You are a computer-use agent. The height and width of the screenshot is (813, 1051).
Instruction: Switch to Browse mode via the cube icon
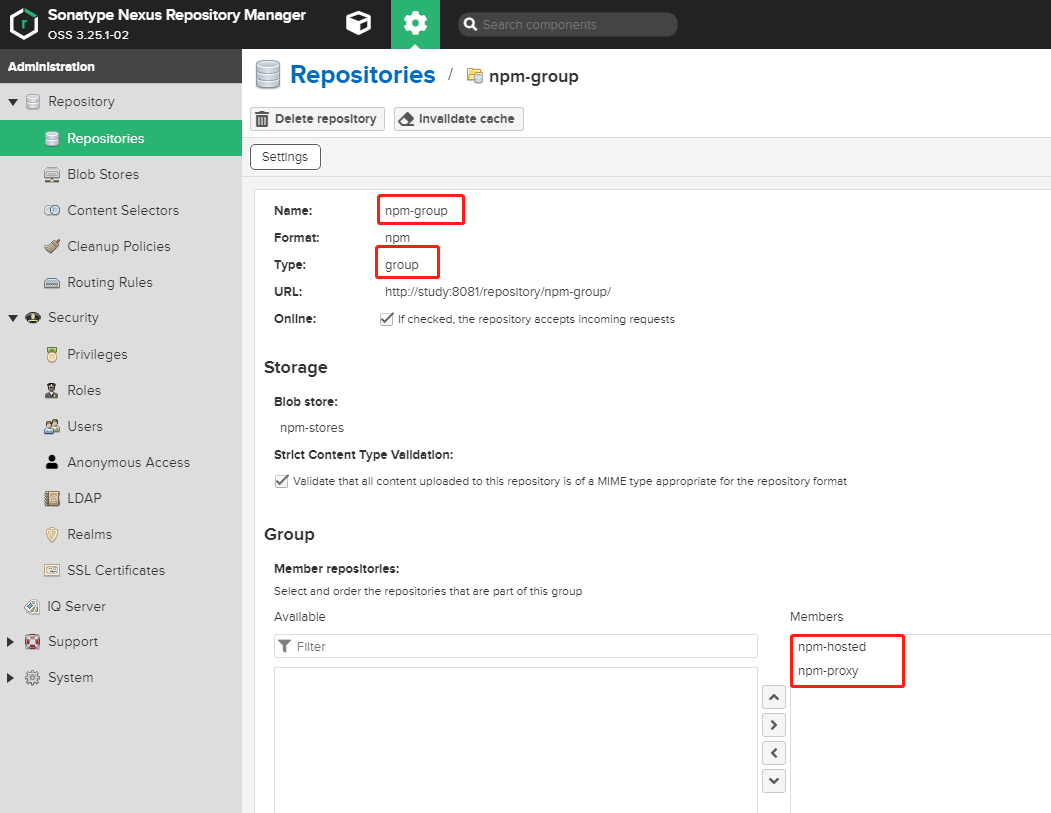pyautogui.click(x=358, y=24)
